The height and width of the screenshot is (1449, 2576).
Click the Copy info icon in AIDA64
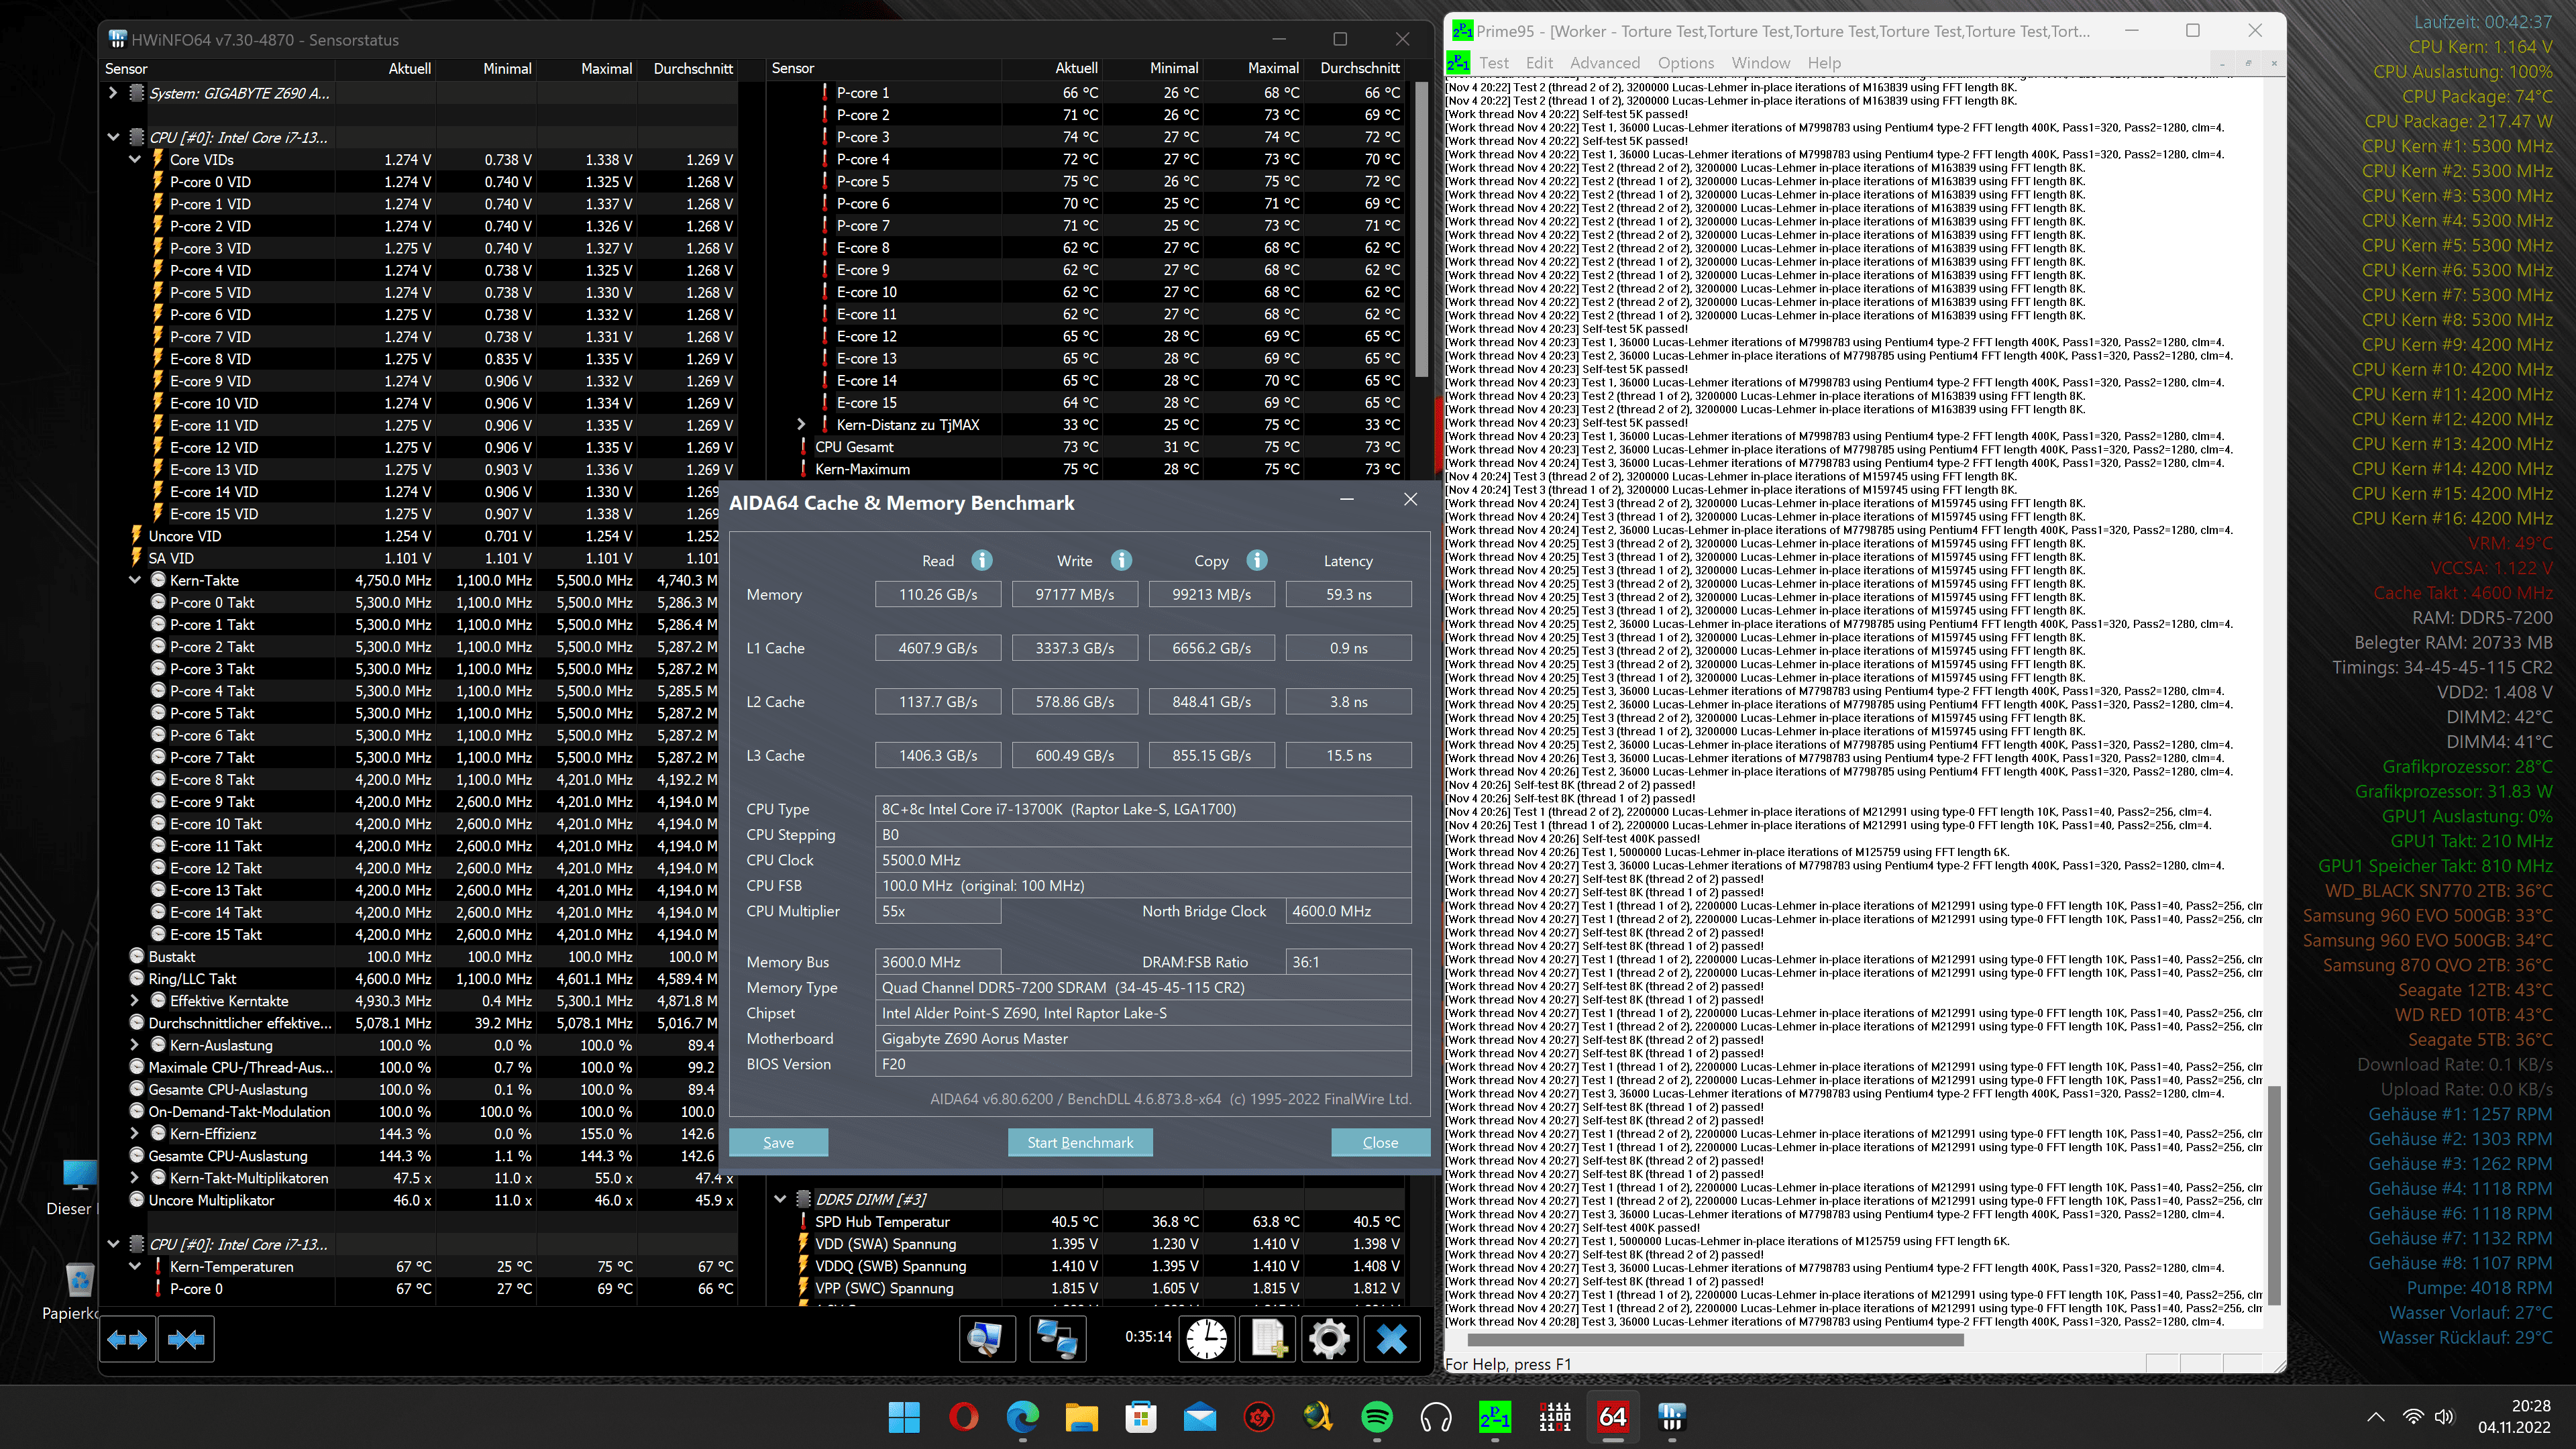pyautogui.click(x=1257, y=560)
